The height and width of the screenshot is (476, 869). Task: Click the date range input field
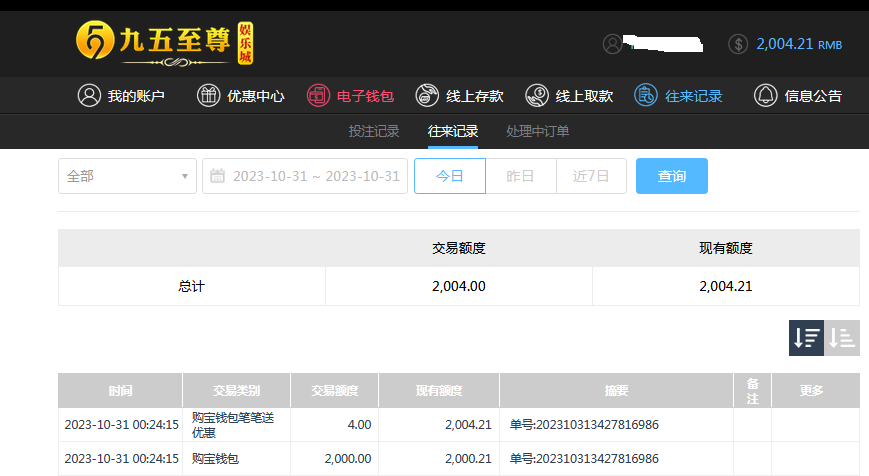click(305, 176)
